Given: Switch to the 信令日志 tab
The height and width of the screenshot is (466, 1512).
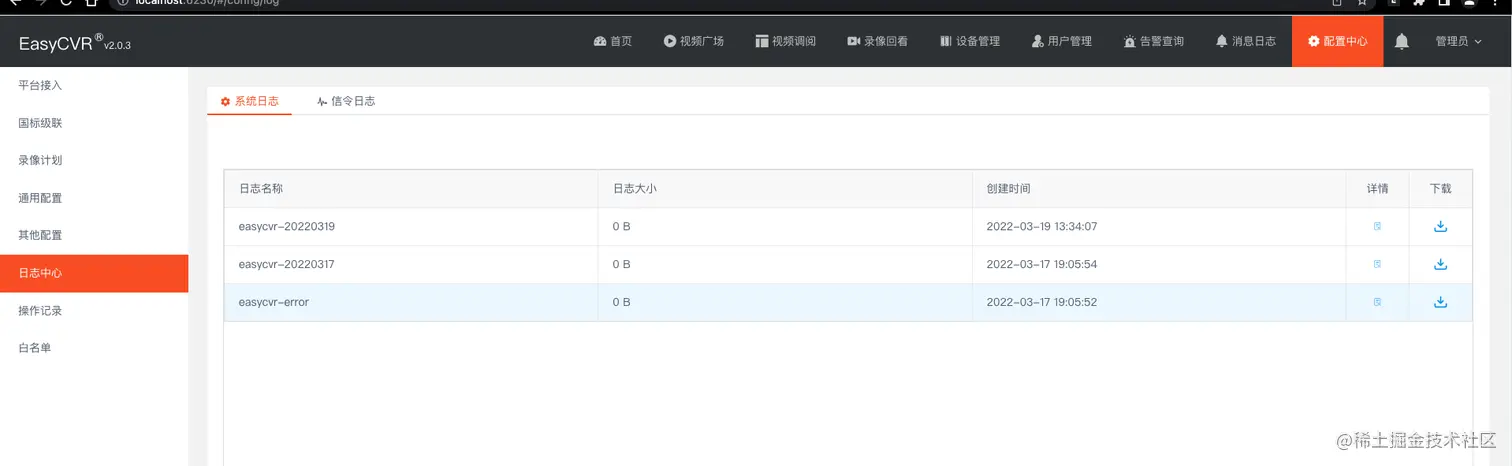Looking at the screenshot, I should (x=346, y=101).
